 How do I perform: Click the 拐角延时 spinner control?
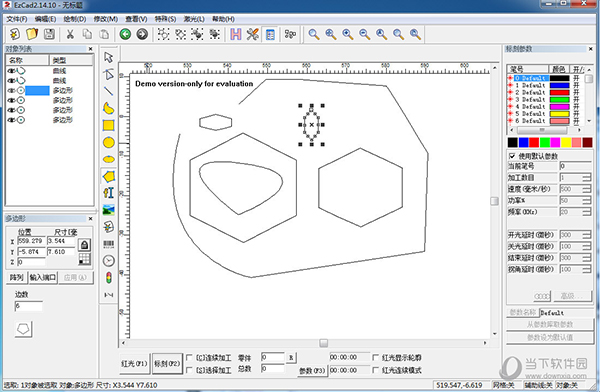pos(587,269)
